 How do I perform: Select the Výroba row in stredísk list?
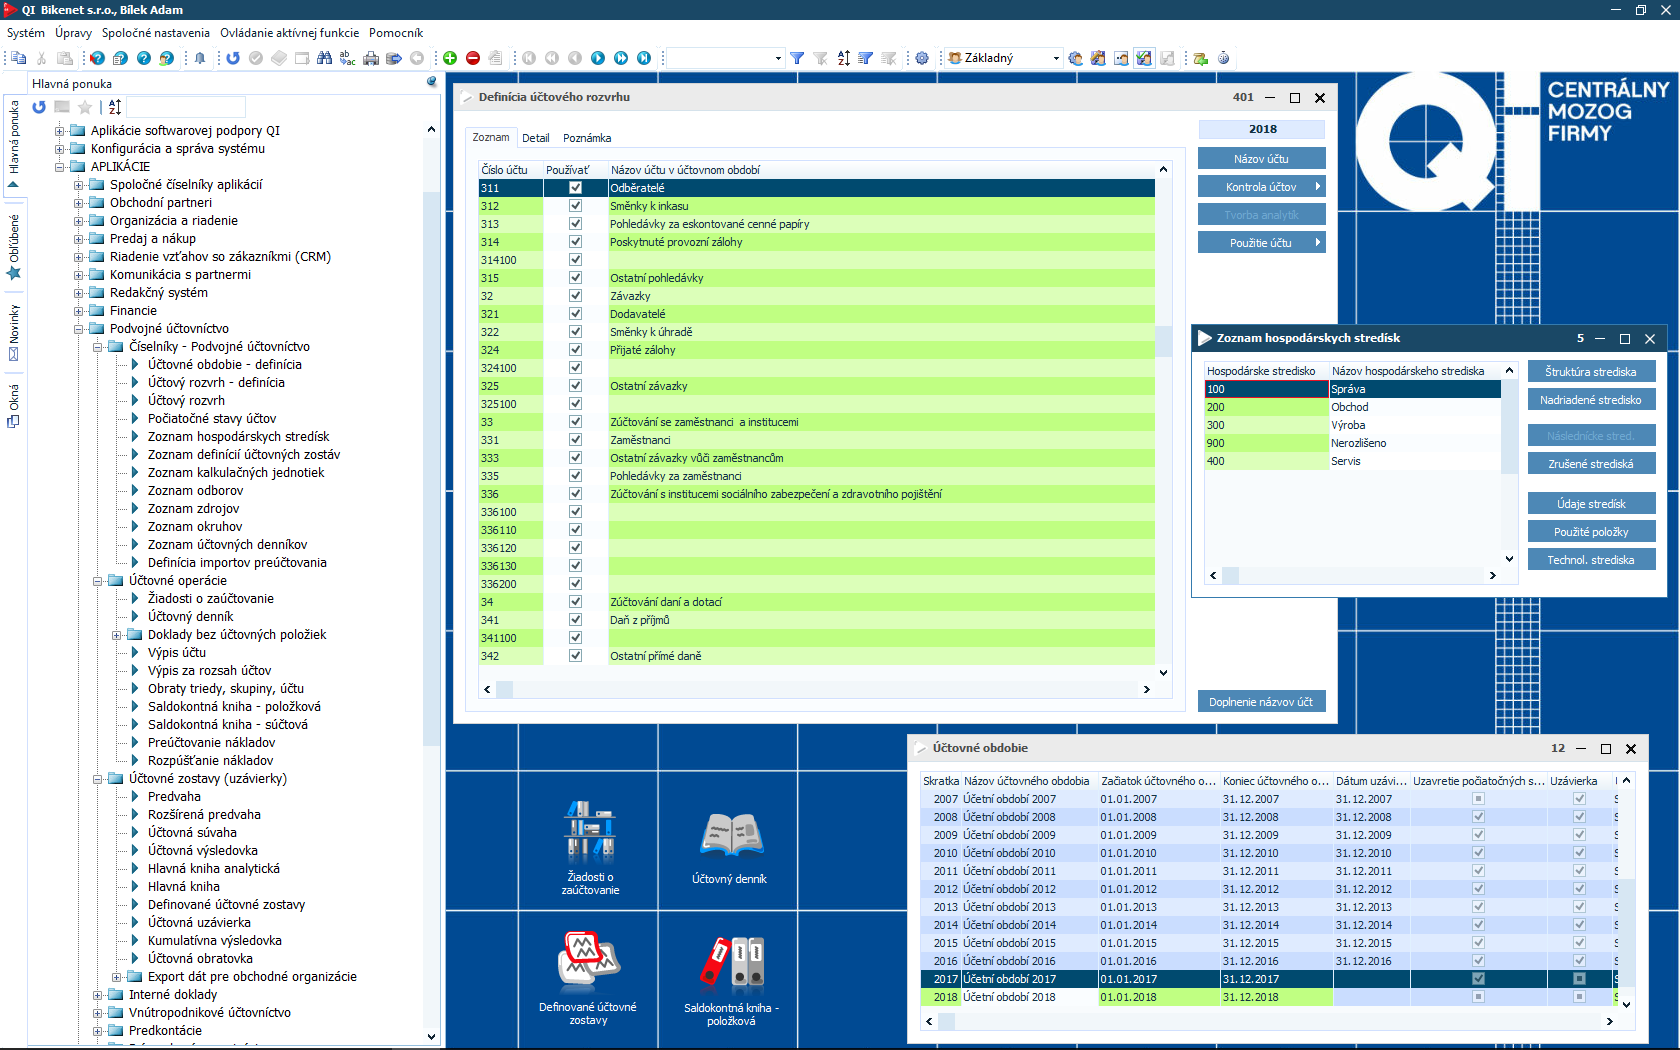[1348, 425]
